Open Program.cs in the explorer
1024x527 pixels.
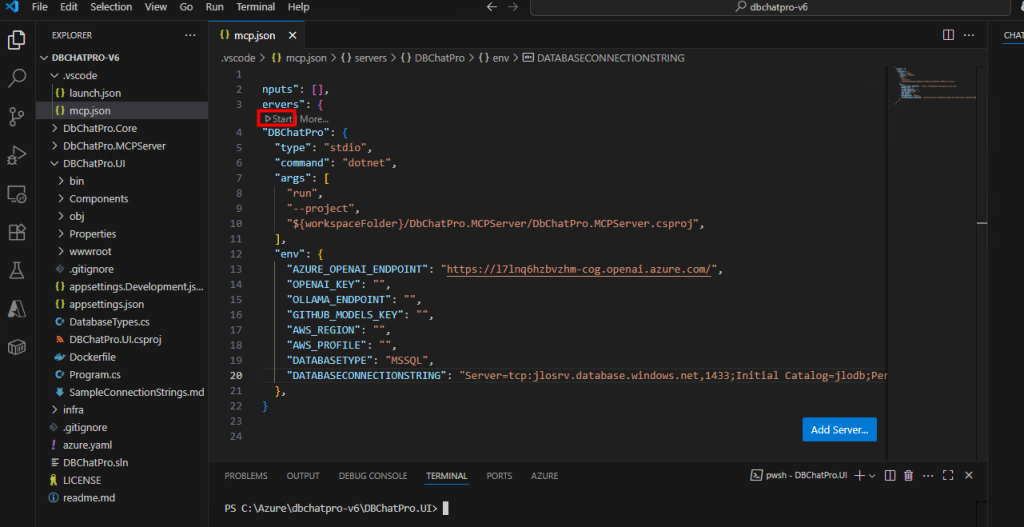(121, 375)
